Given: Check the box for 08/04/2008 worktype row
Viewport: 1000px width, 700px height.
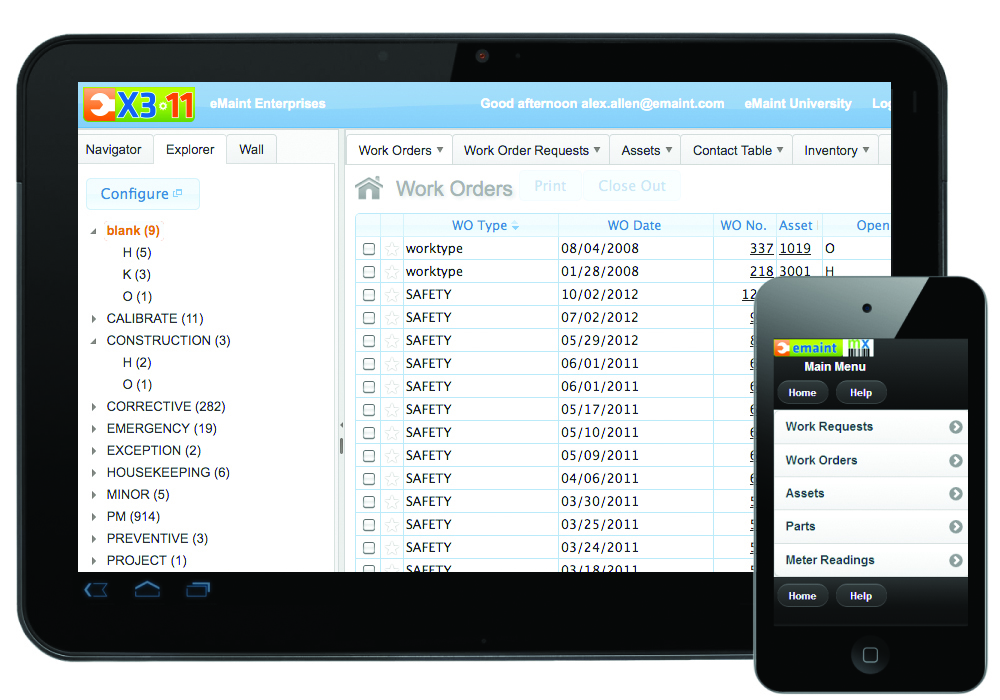Looking at the screenshot, I should pos(369,249).
